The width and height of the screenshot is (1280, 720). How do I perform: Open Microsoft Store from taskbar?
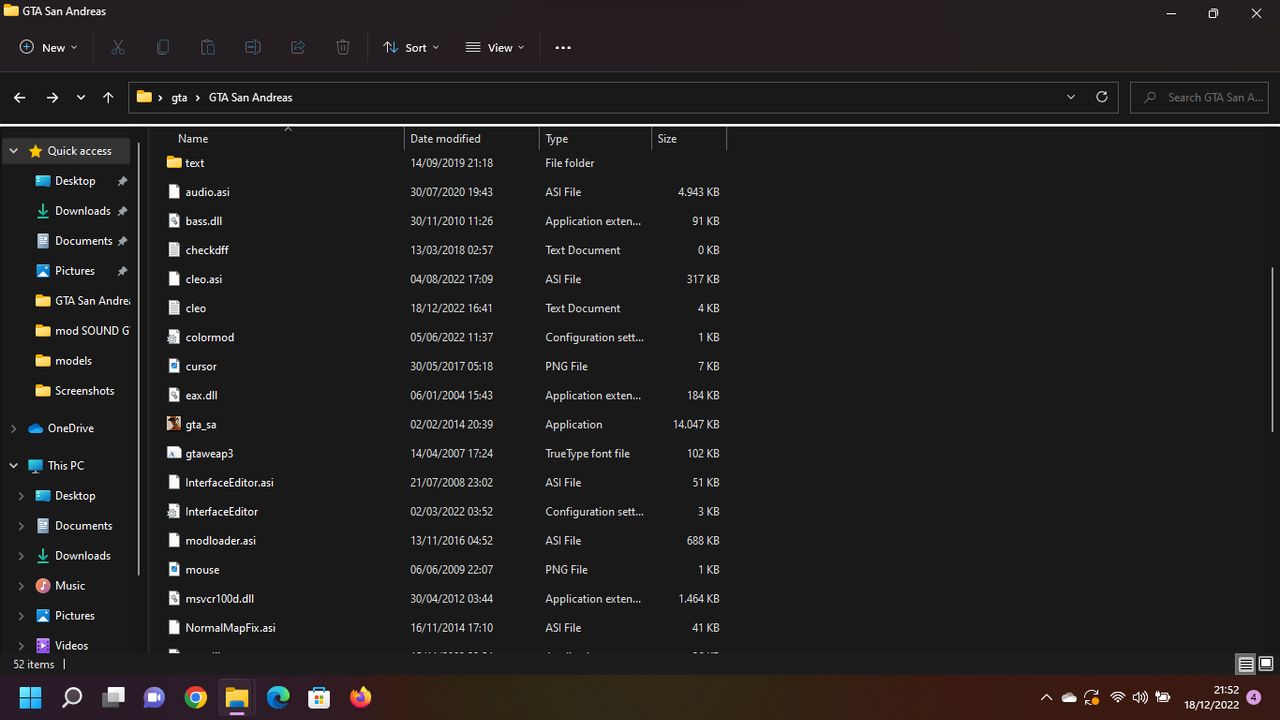(x=319, y=697)
